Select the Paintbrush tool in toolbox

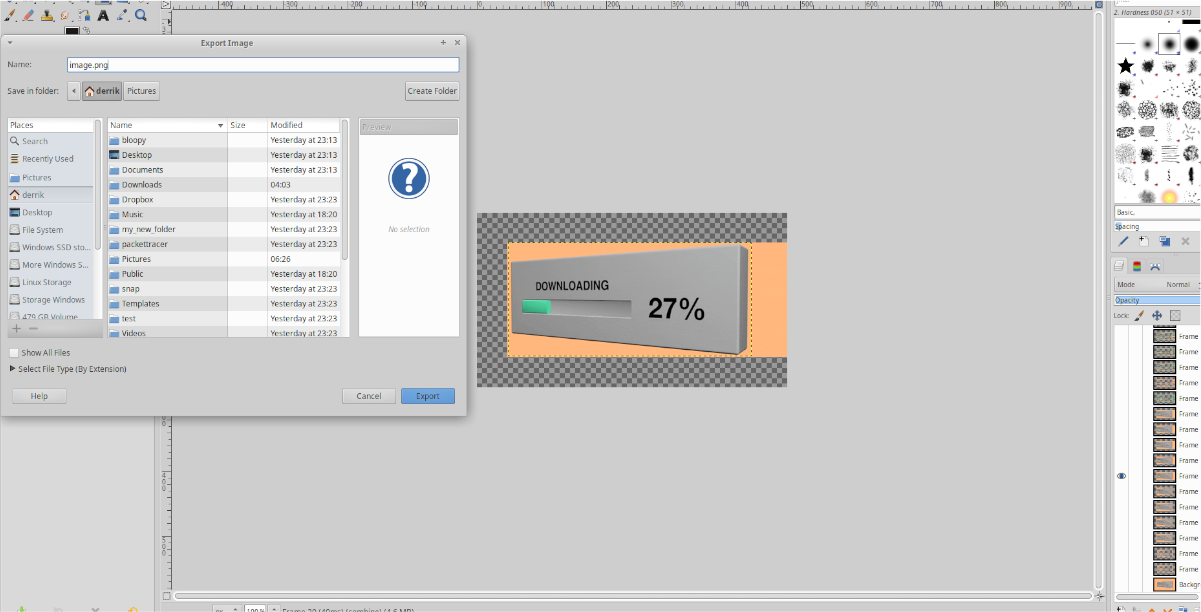(x=10, y=15)
